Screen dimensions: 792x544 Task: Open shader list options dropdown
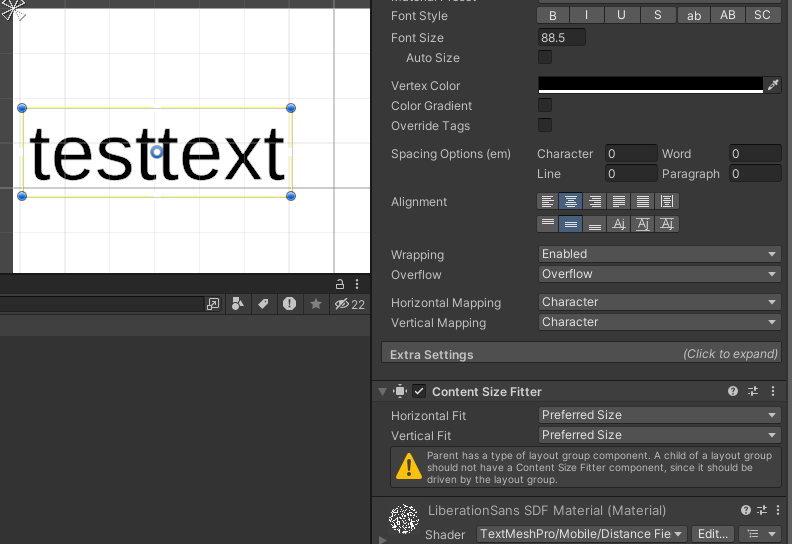760,534
